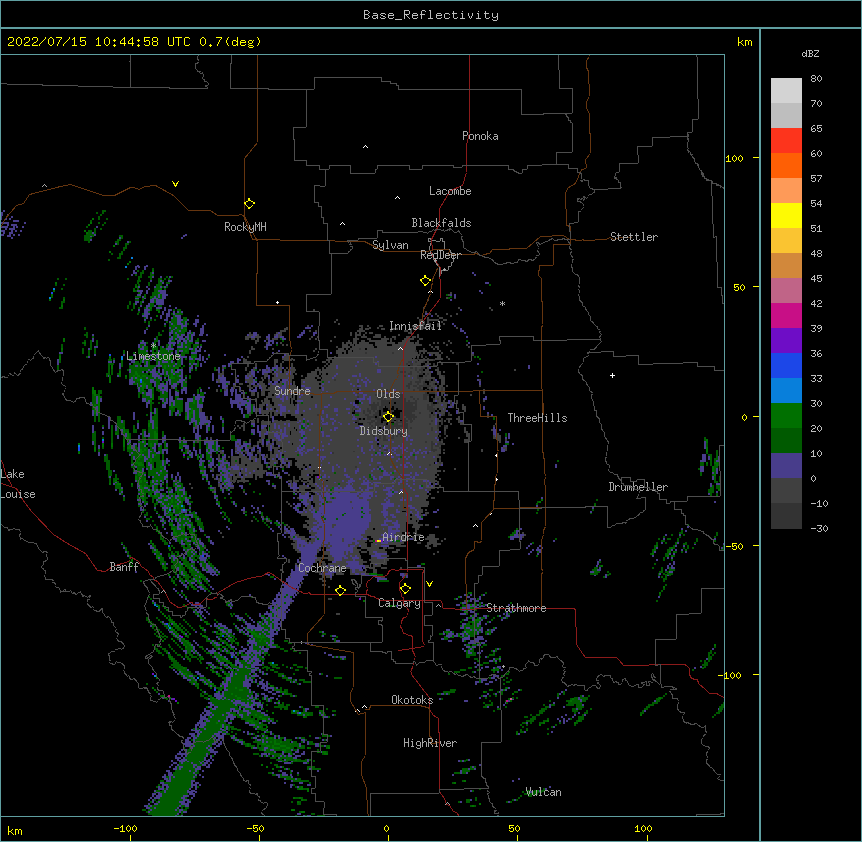Select the yellow diamond marker near RockyMH
Viewport: 862px width, 842px height.
click(249, 204)
